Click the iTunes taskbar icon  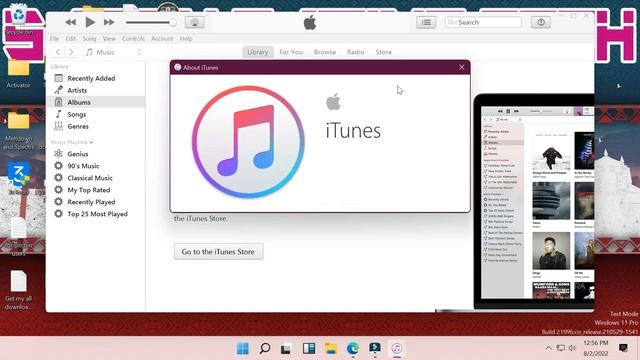[x=397, y=348]
